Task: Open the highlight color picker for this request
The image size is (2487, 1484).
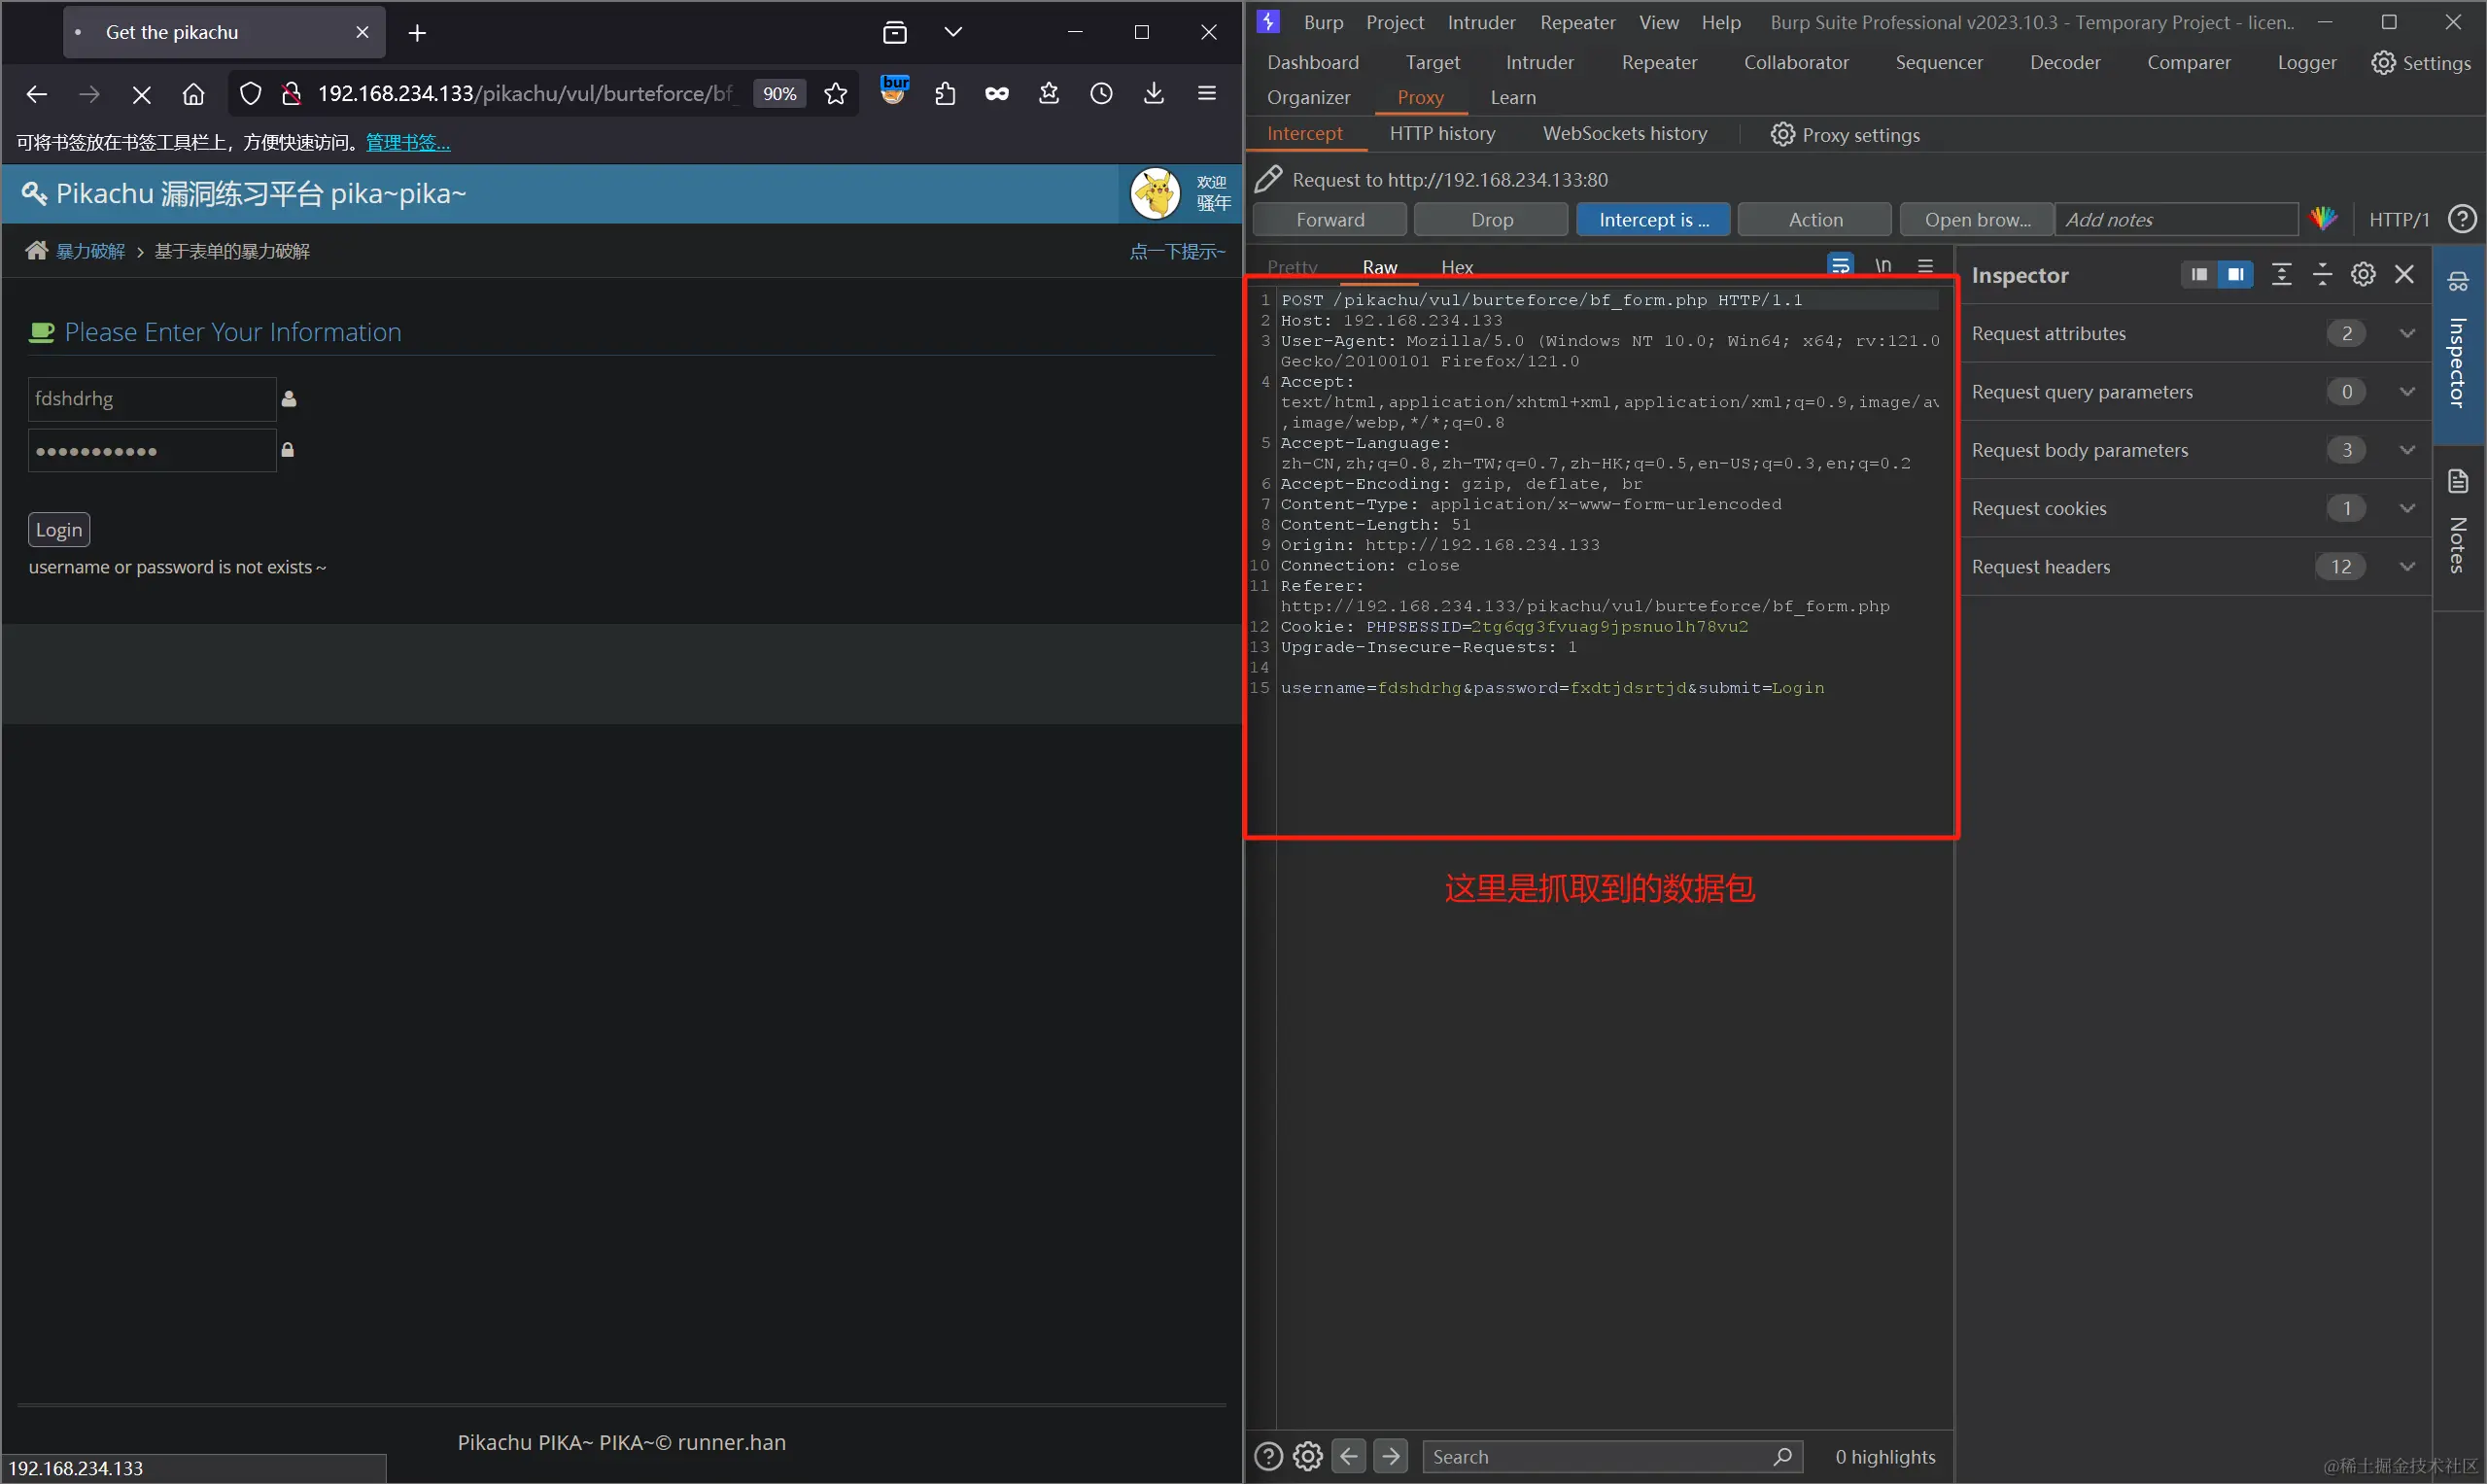Action: (2323, 219)
